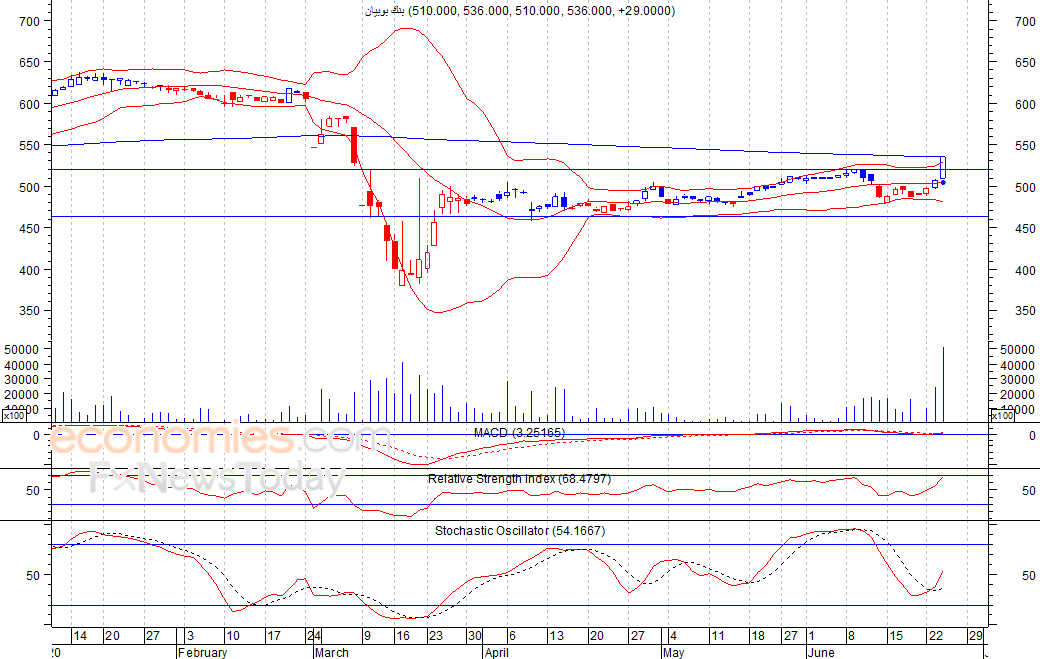The height and width of the screenshot is (659, 1040).
Task: Click the chart title with OHLC price values
Action: (x=520, y=11)
